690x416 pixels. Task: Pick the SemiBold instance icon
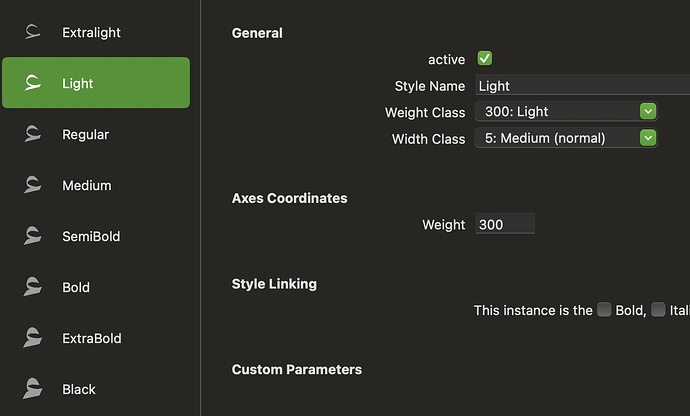[33, 236]
